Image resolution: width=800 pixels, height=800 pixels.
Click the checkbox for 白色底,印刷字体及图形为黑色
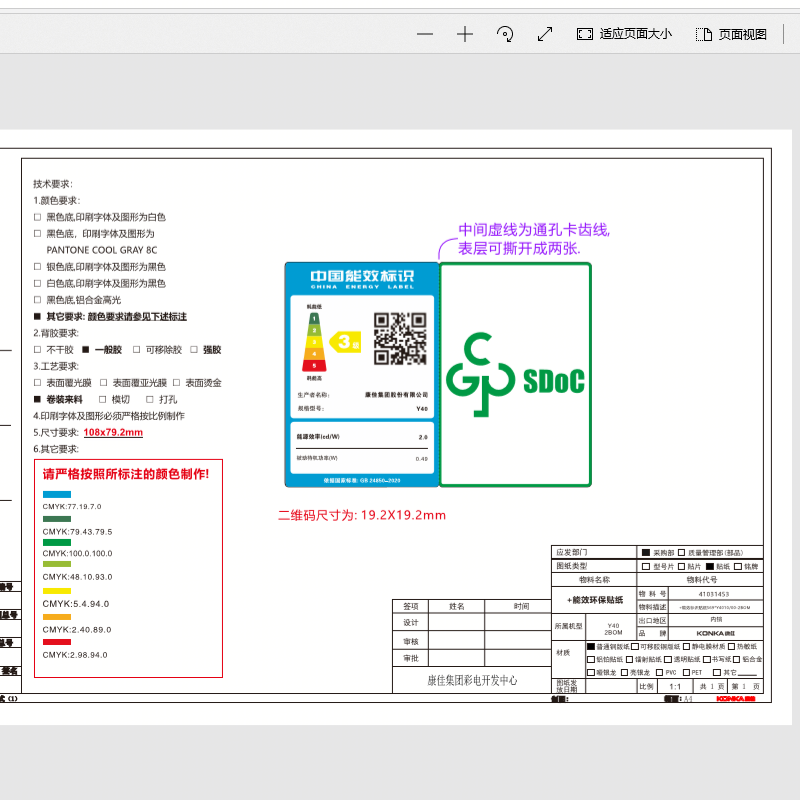point(37,283)
